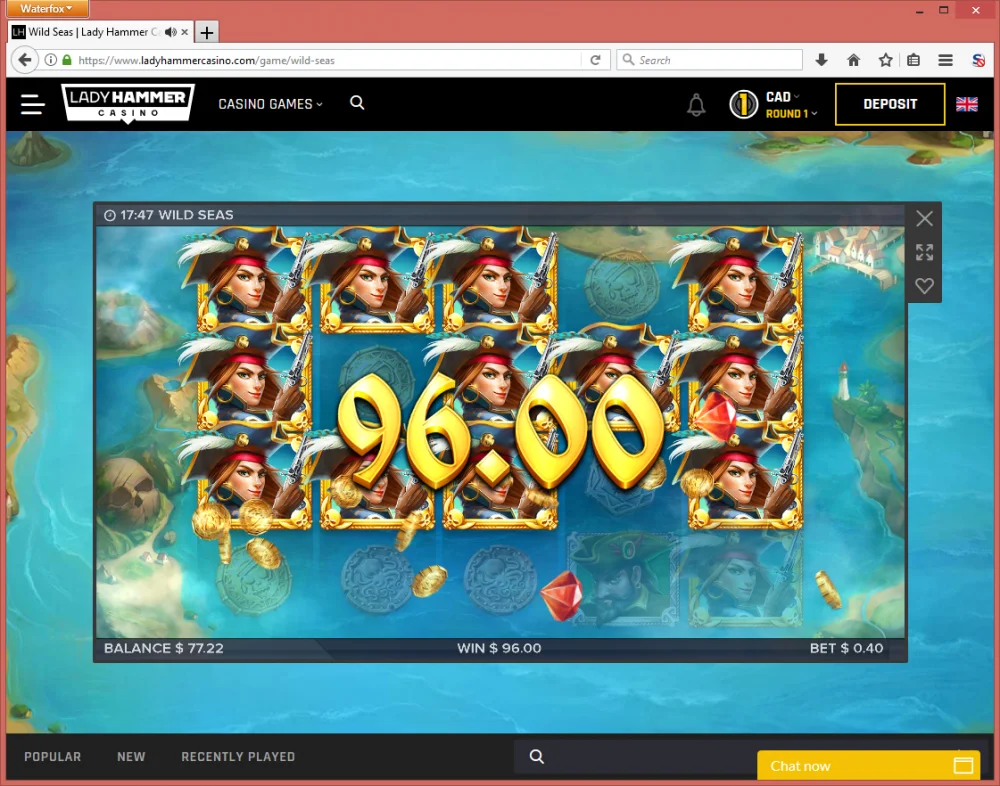Screen dimensions: 1000x786
Task: Change language via UK flag
Action: (x=966, y=104)
